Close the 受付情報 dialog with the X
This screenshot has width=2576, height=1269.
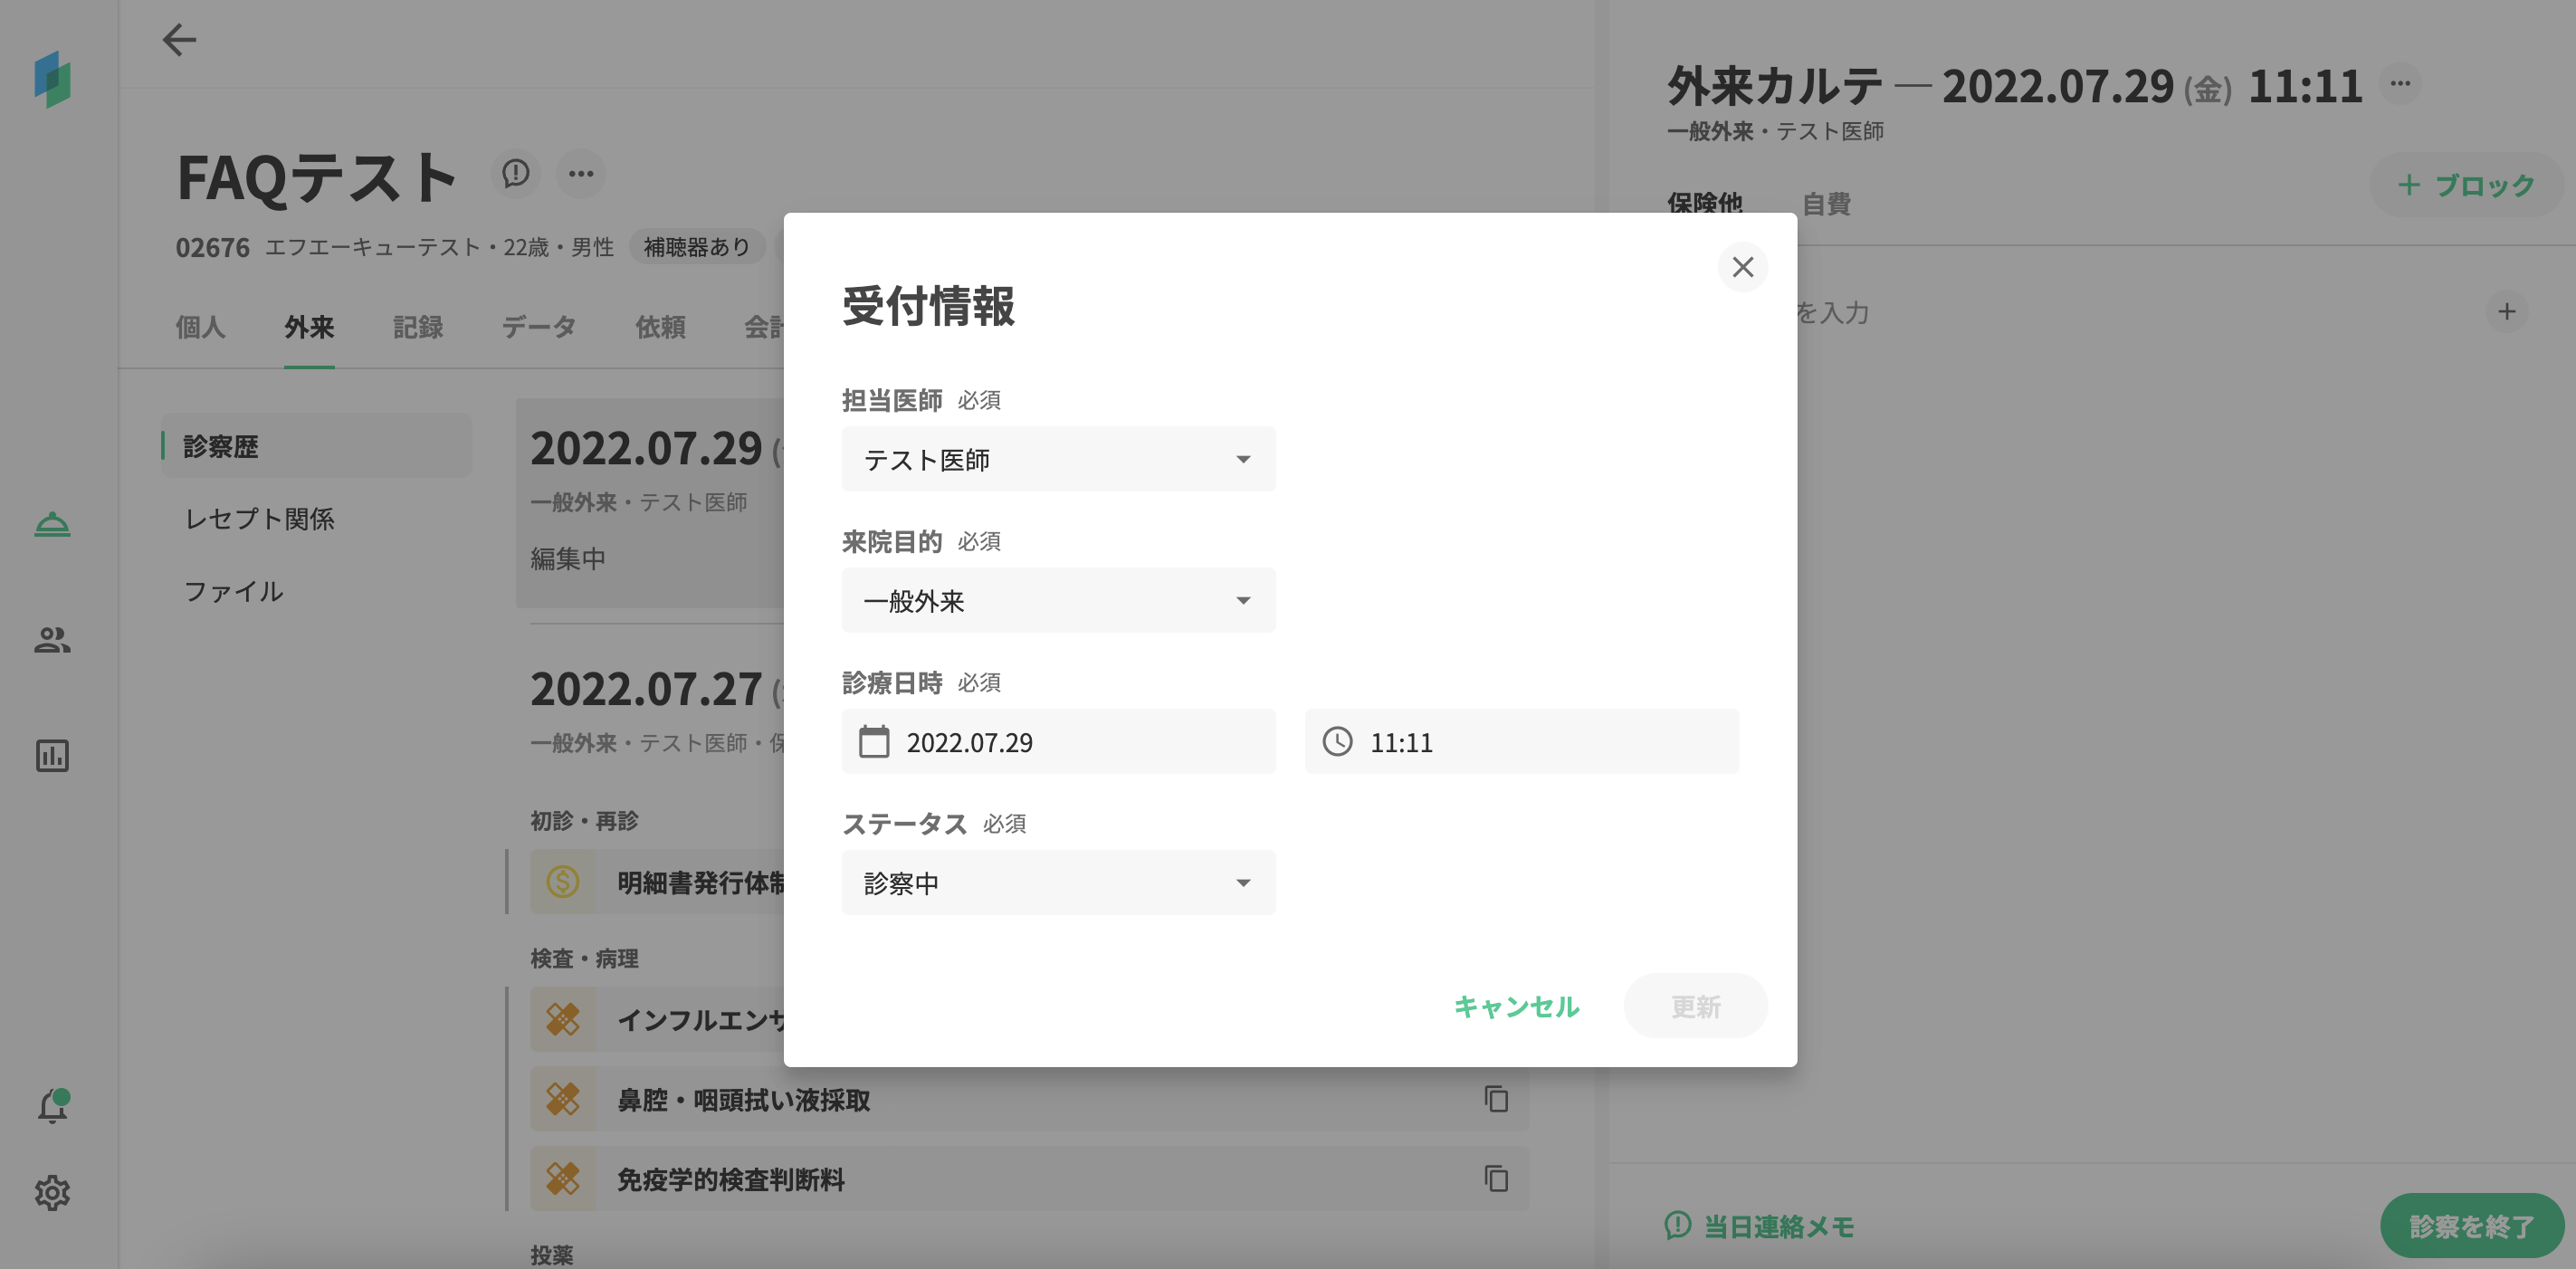pos(1742,267)
